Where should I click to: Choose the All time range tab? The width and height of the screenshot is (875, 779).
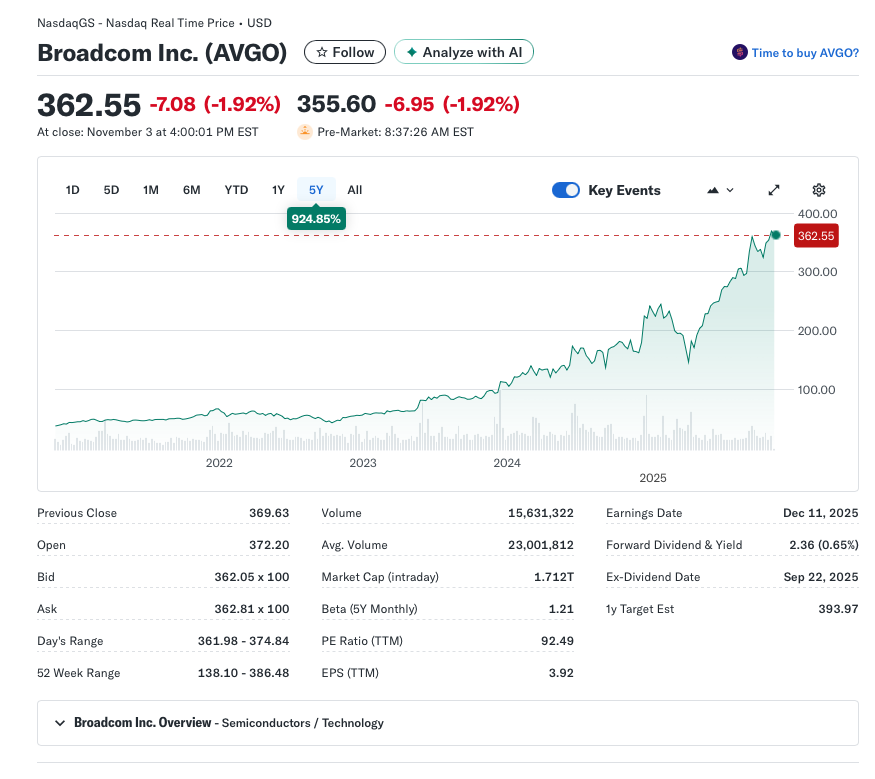[355, 190]
